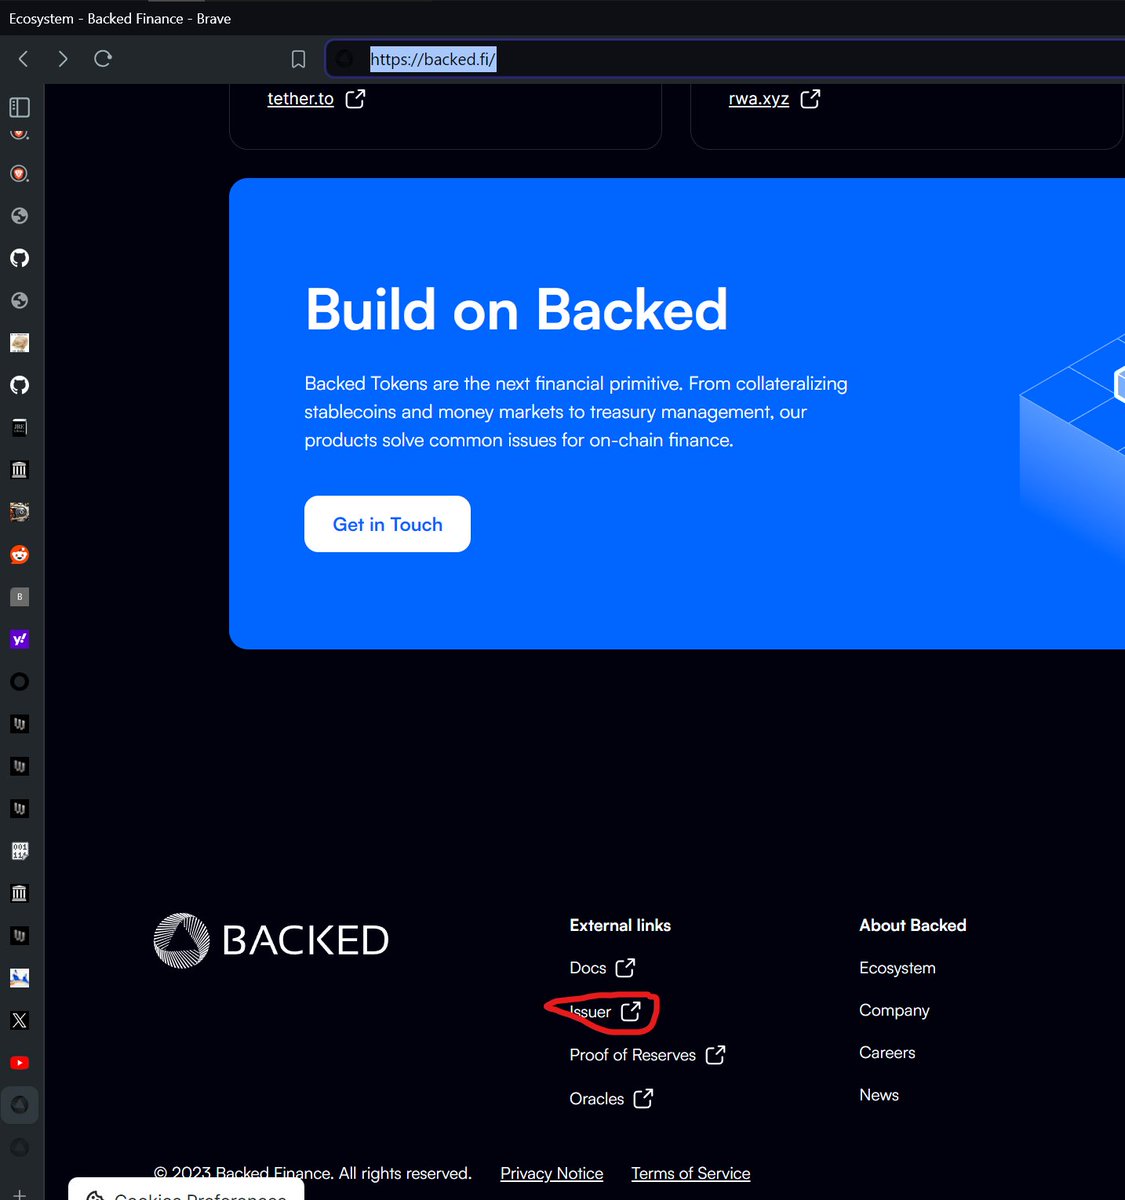Viewport: 1125px width, 1200px height.
Task: Select the highlighted active Backed tab
Action: click(x=19, y=1105)
